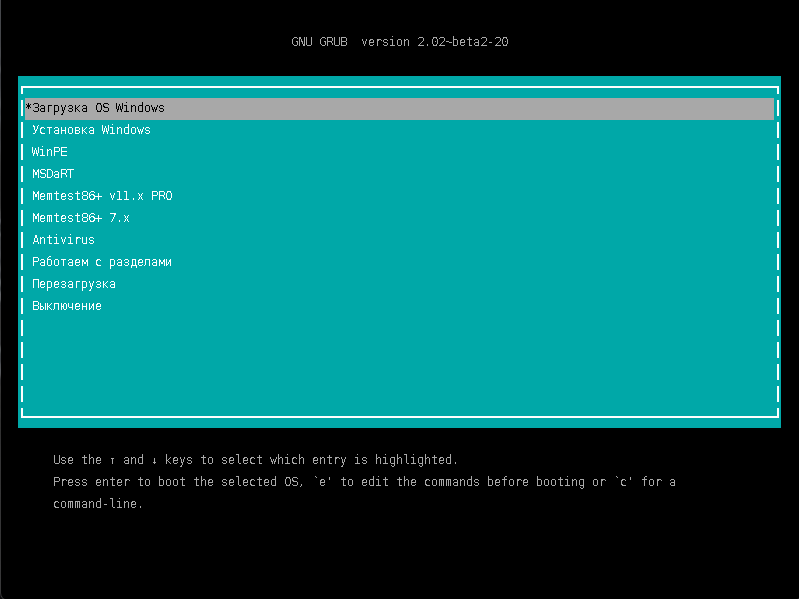This screenshot has height=599, width=799.
Task: Click the asterisk marker on the highlighted entry
Action: 29,107
